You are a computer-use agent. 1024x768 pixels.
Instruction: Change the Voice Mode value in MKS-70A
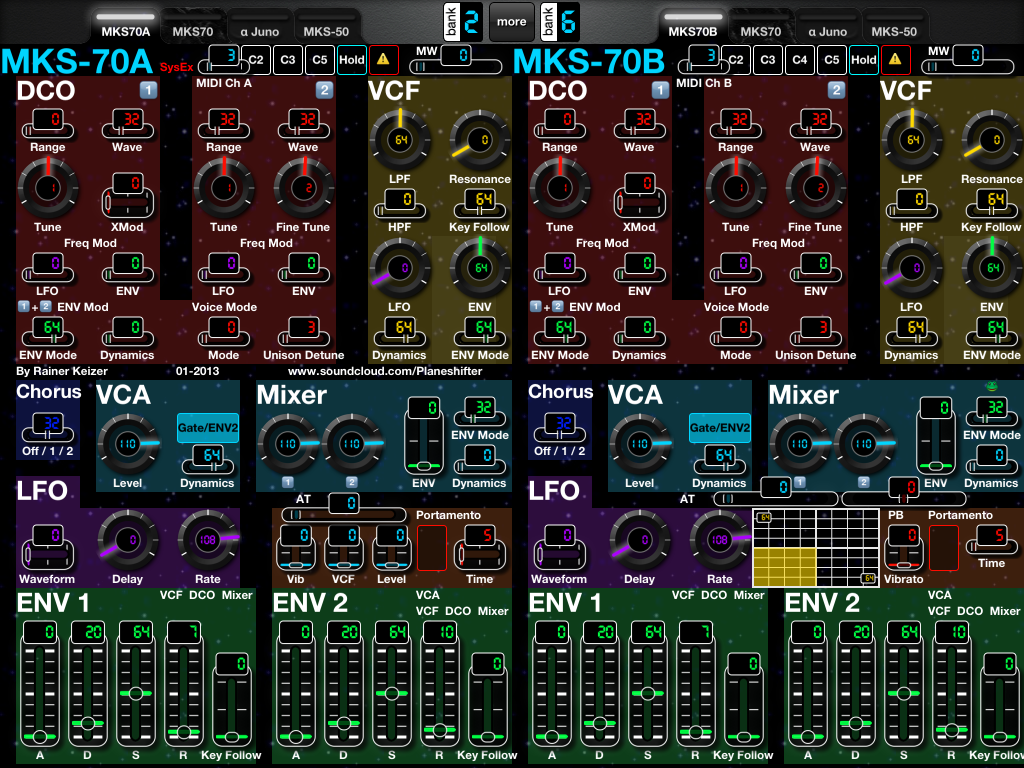tap(224, 332)
